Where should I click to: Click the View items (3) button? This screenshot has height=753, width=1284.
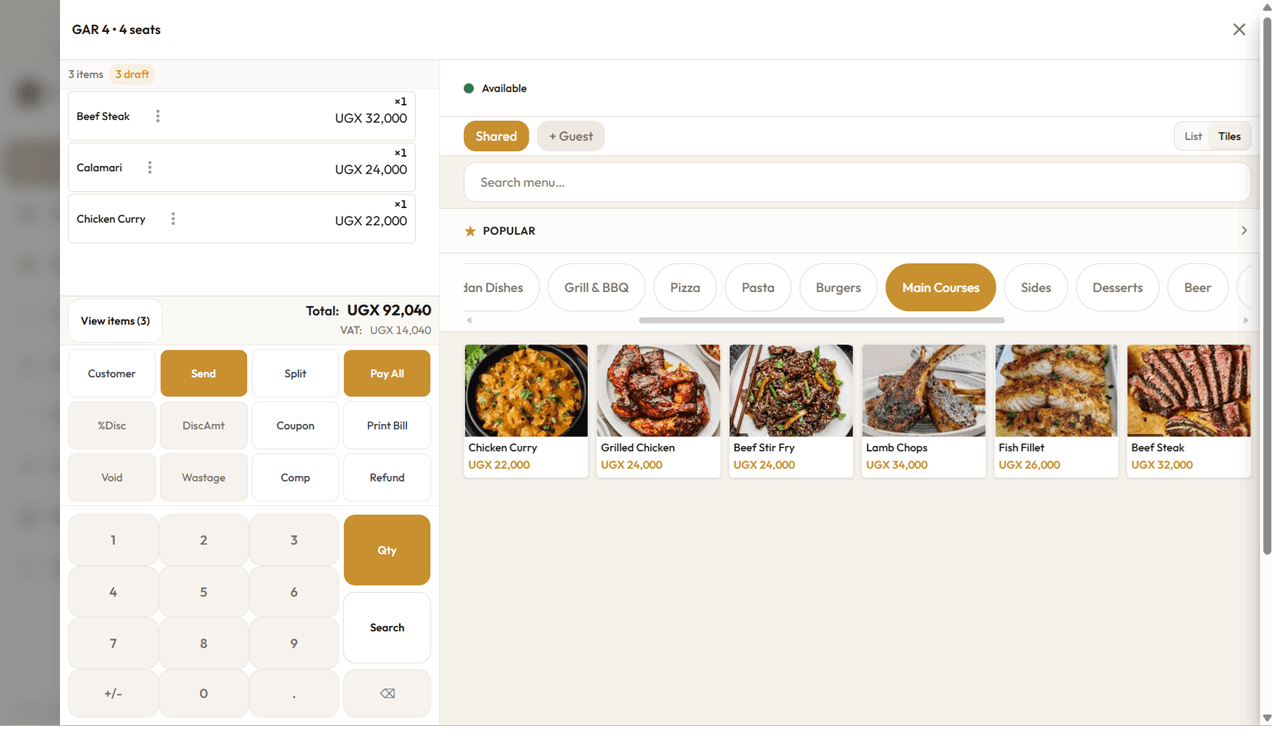[115, 321]
